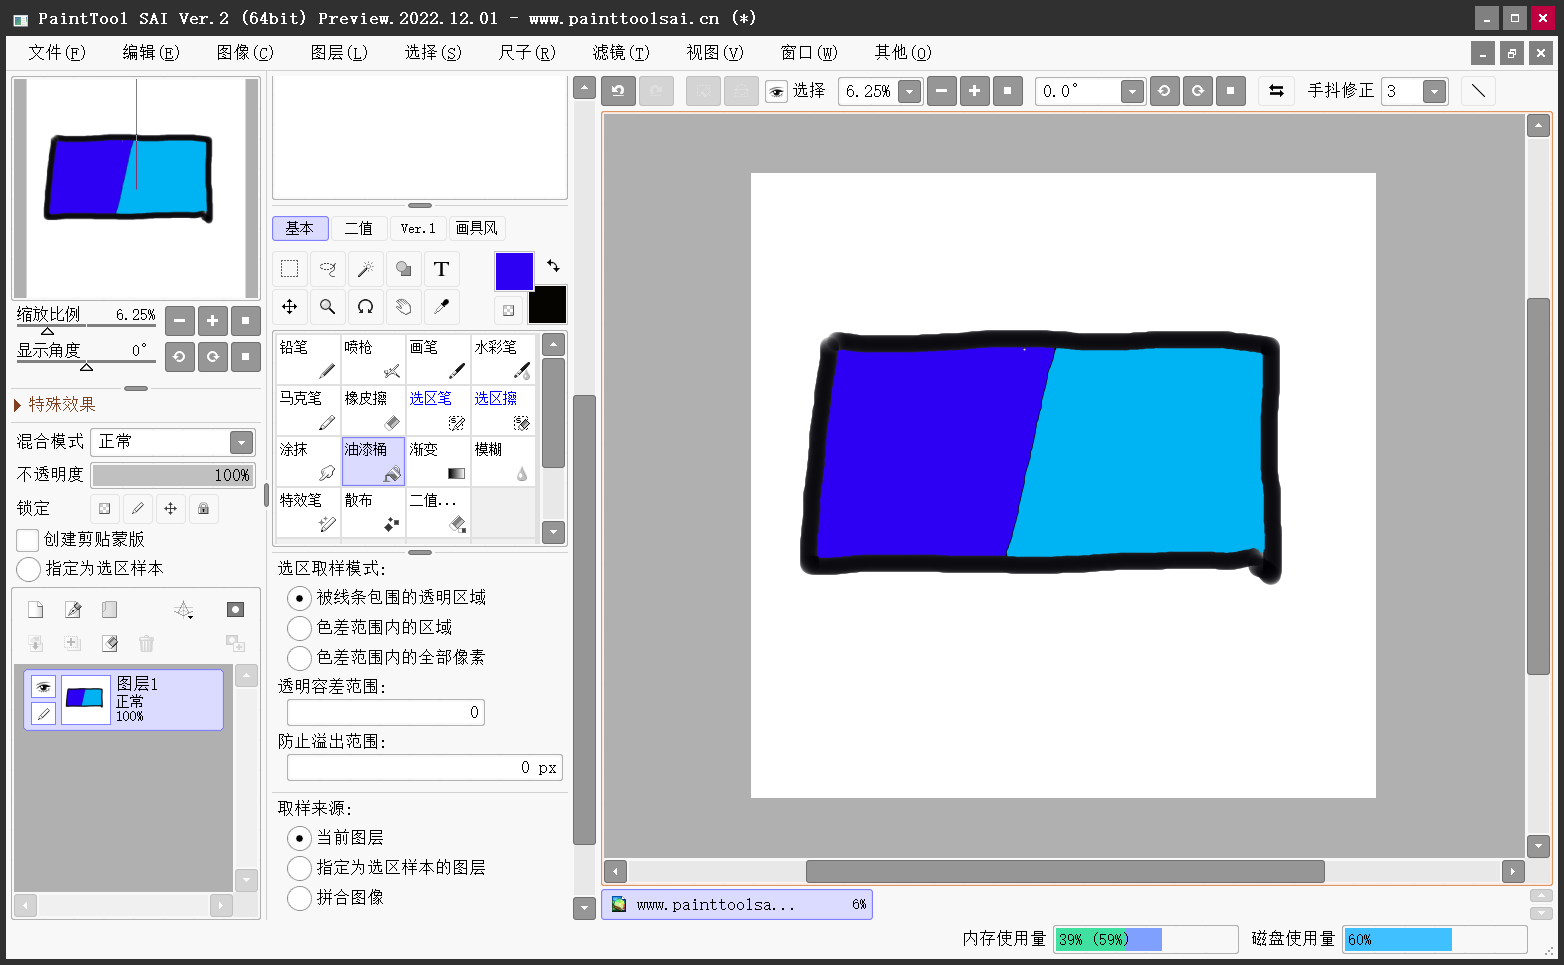Choose the 模糊 blur tool
1564x965 pixels.
(503, 461)
